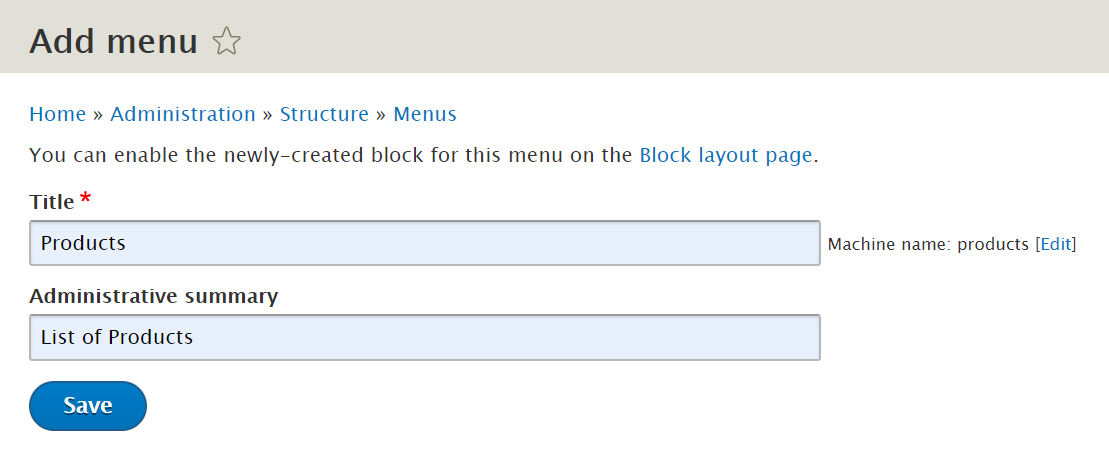Click the Add menu page heading
The image size is (1109, 453).
pos(114,42)
